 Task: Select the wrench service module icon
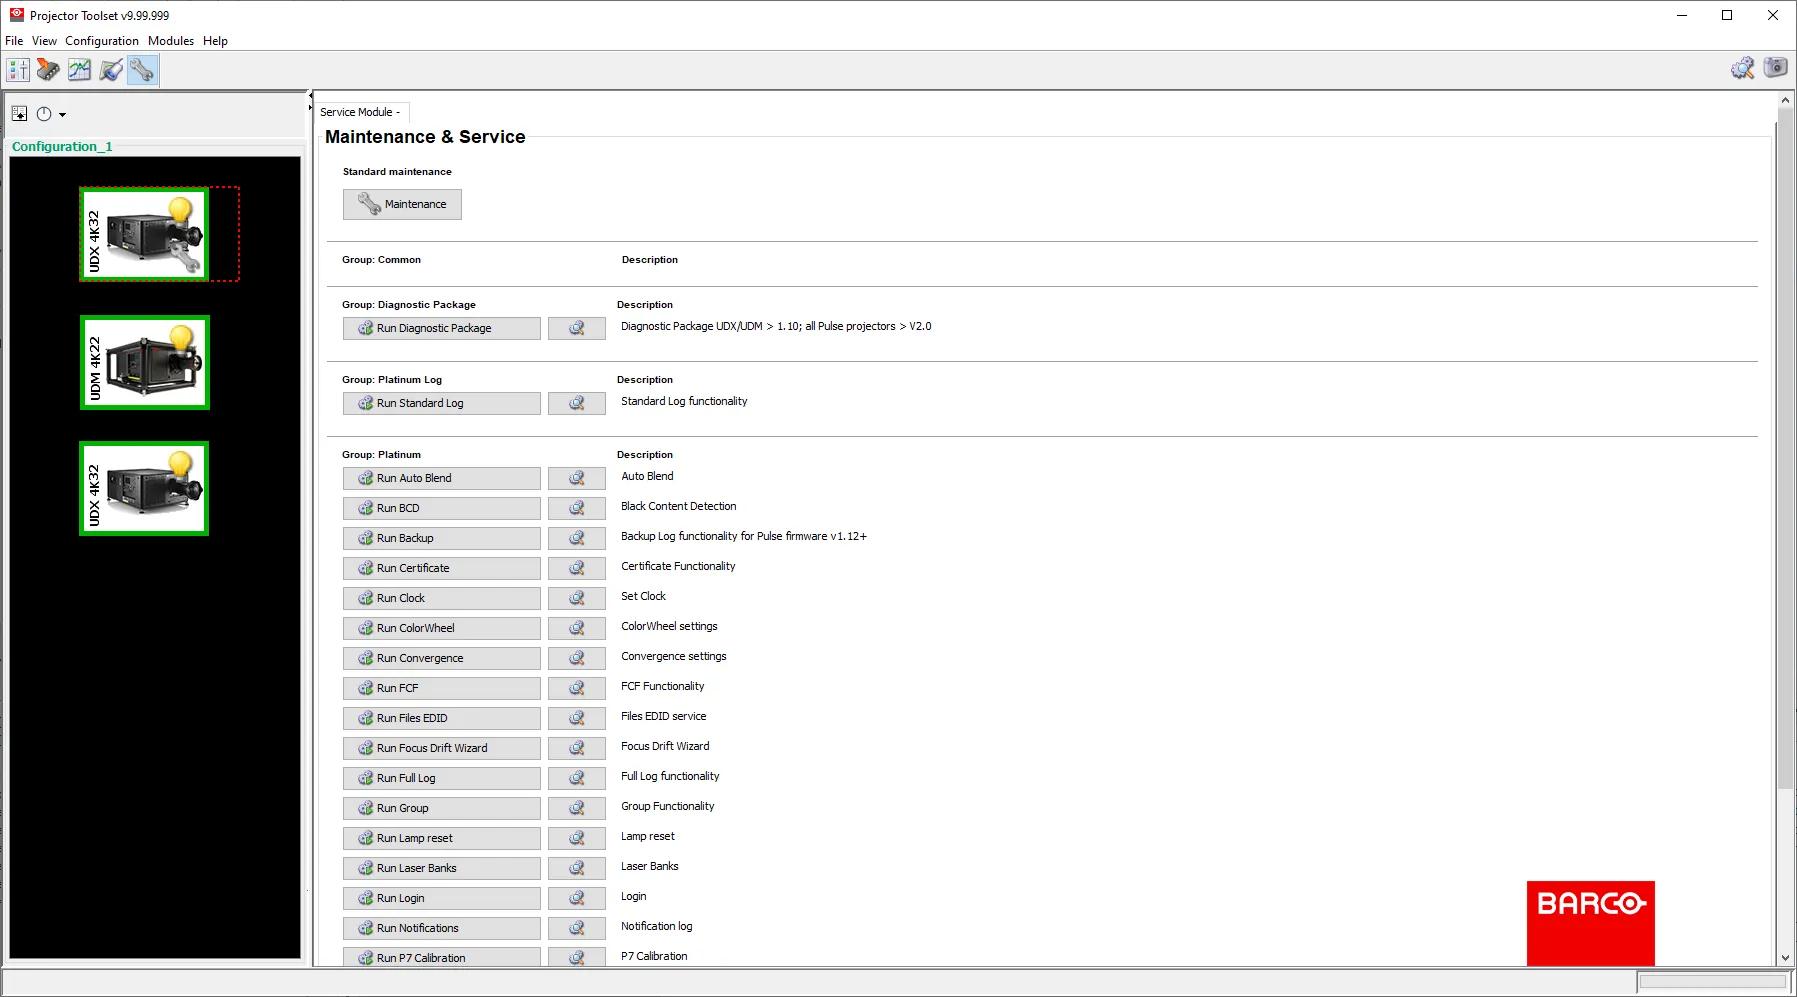pyautogui.click(x=142, y=70)
